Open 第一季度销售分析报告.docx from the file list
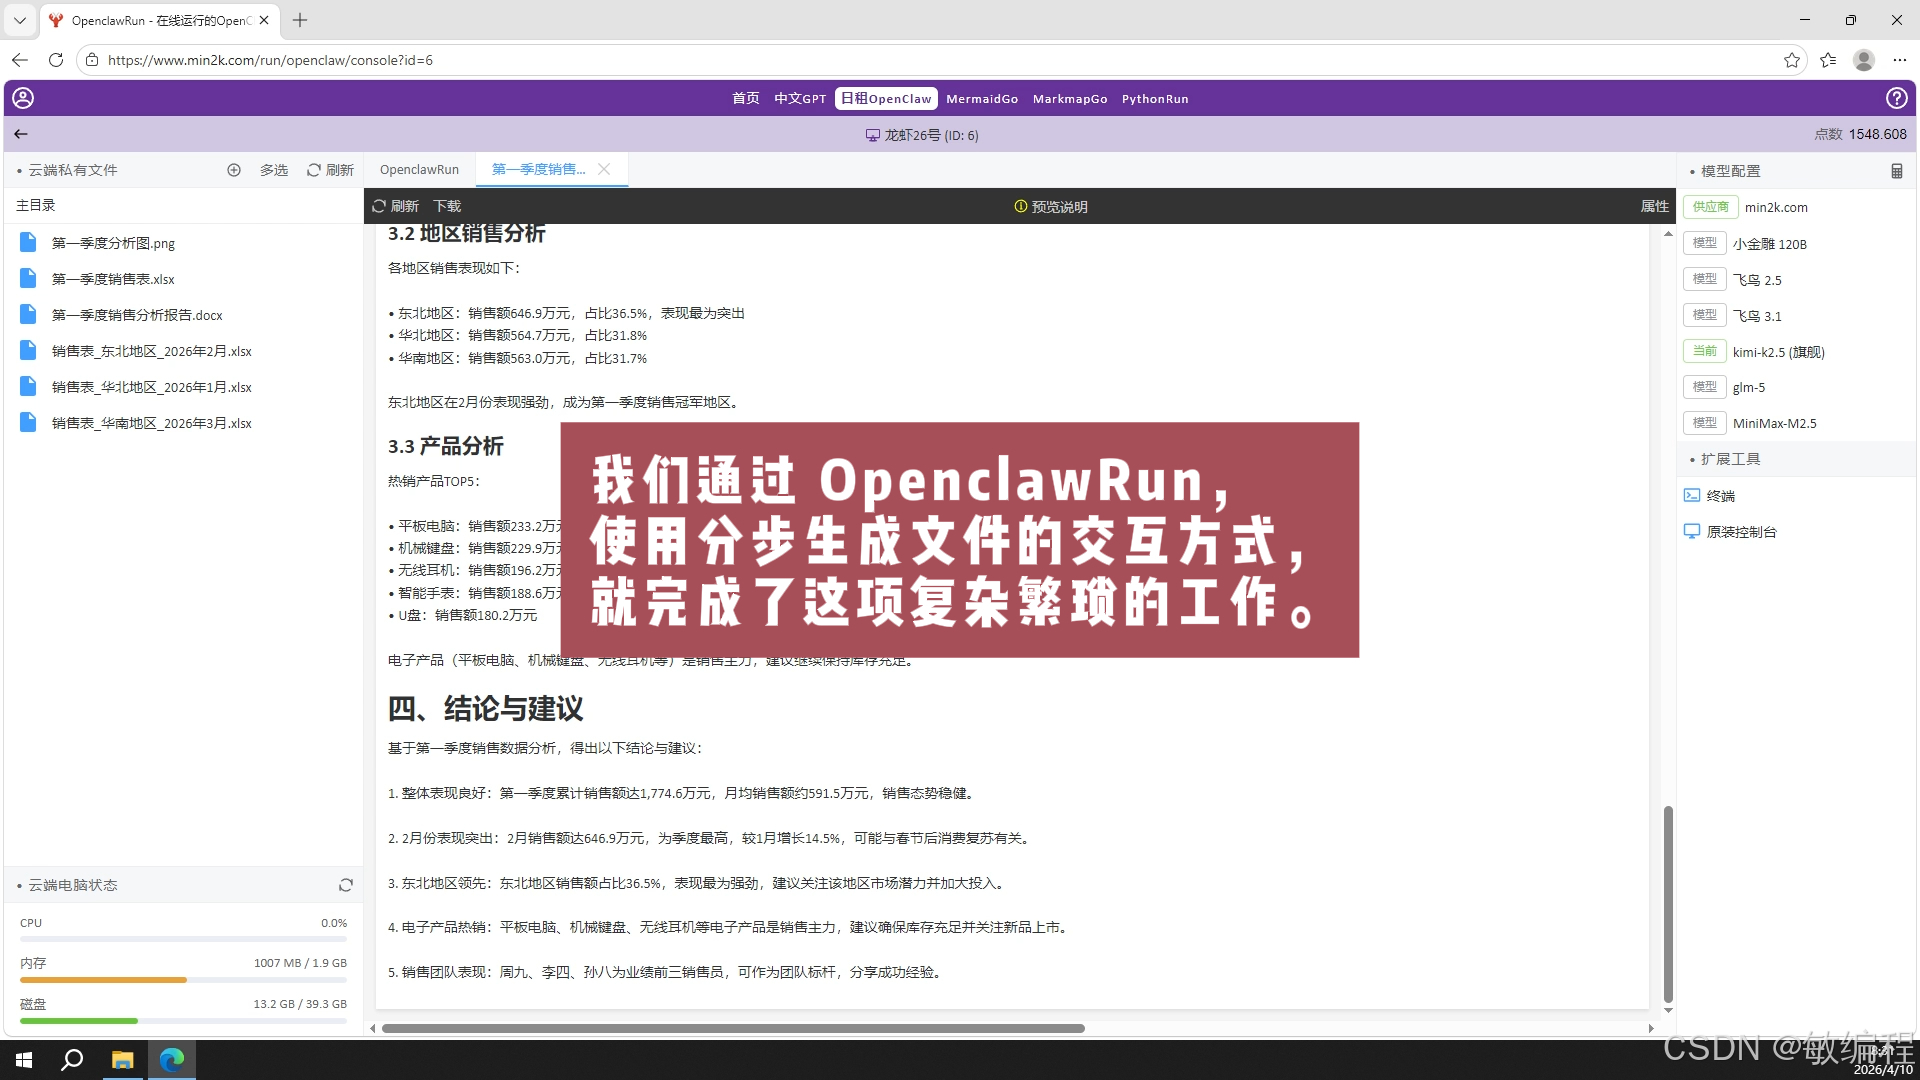1920x1080 pixels. (x=136, y=314)
